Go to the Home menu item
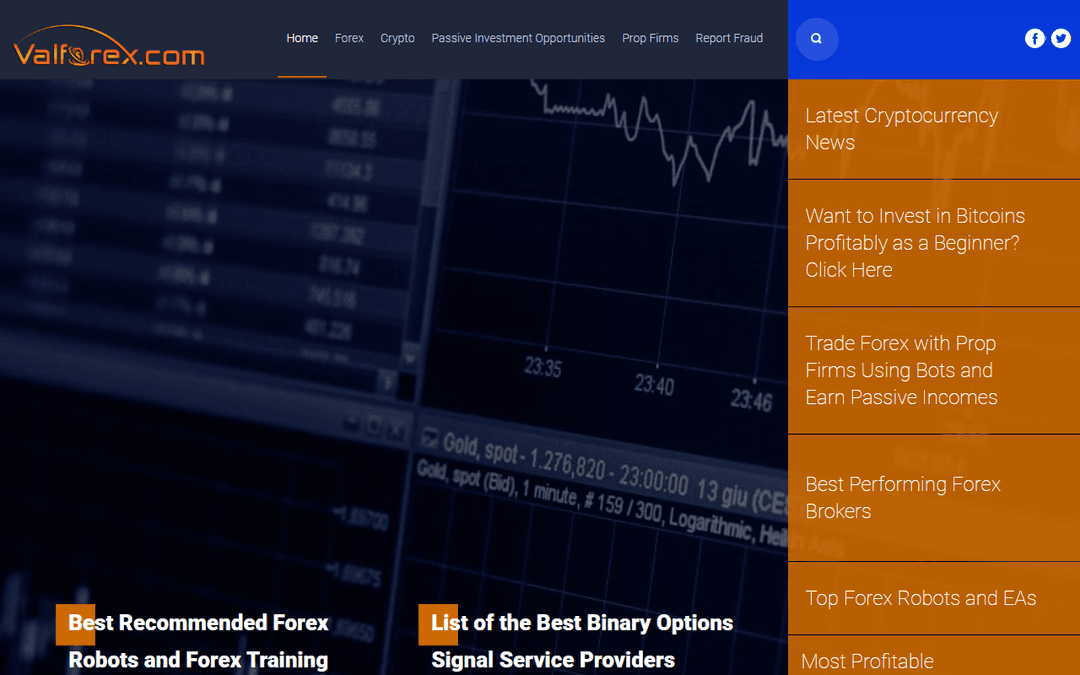 [302, 39]
